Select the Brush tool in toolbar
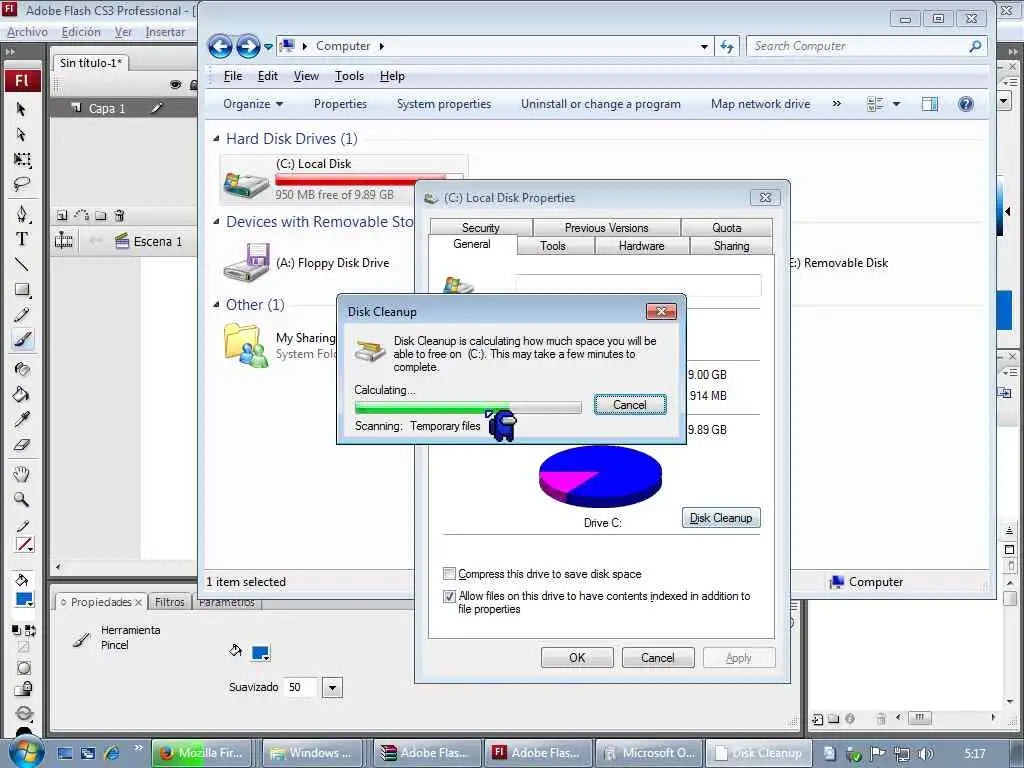 (x=22, y=339)
